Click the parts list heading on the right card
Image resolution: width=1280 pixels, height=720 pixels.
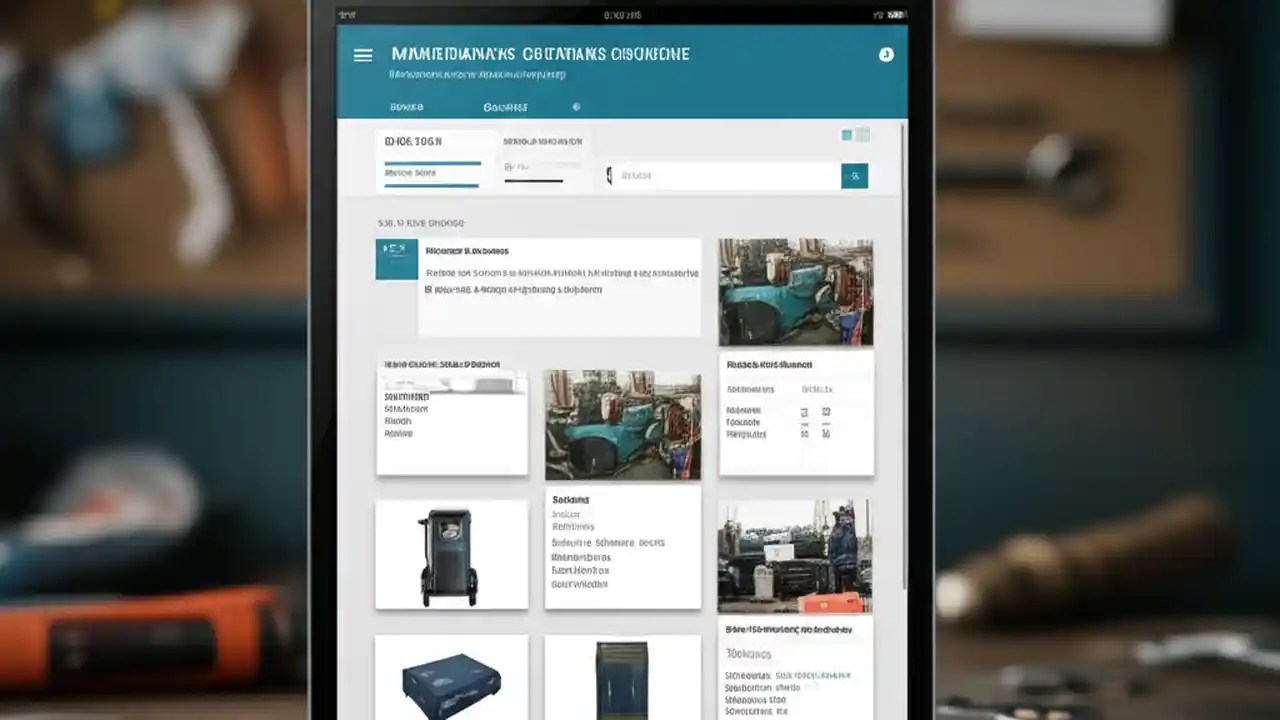769,363
